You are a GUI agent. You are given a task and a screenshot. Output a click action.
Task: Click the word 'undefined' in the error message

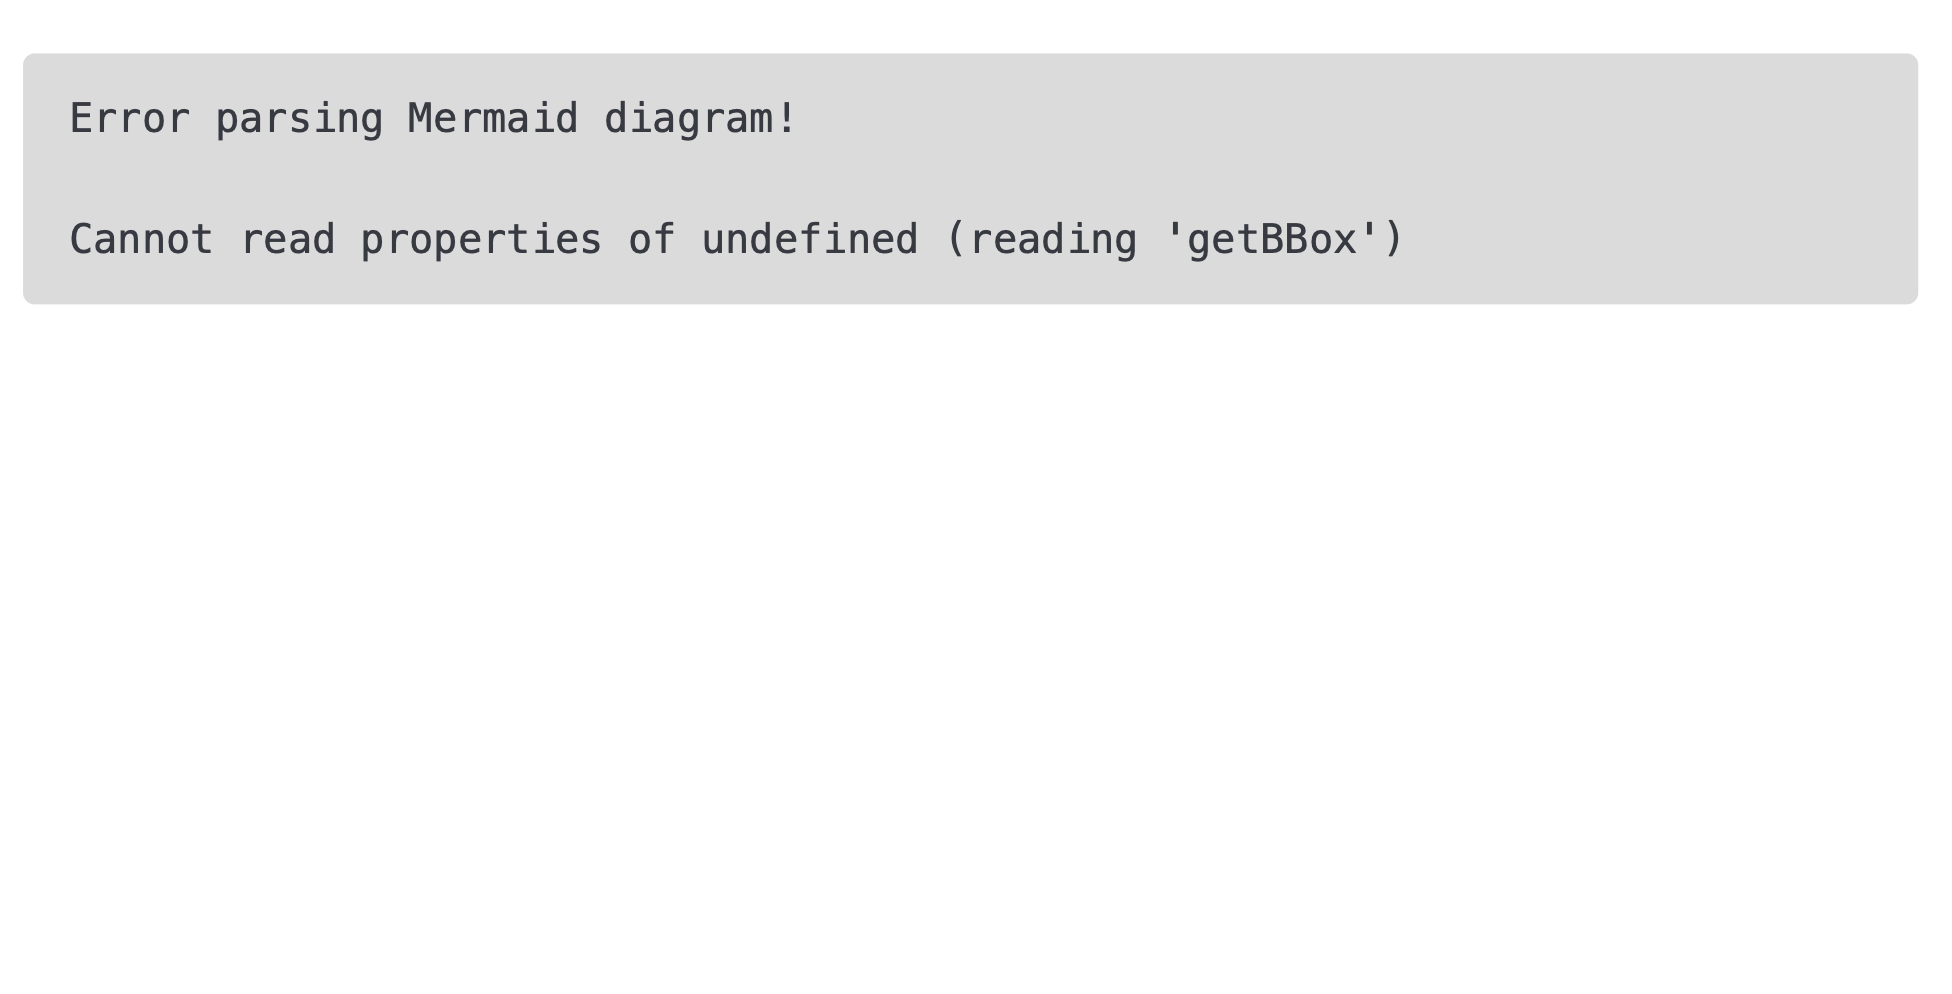[809, 240]
